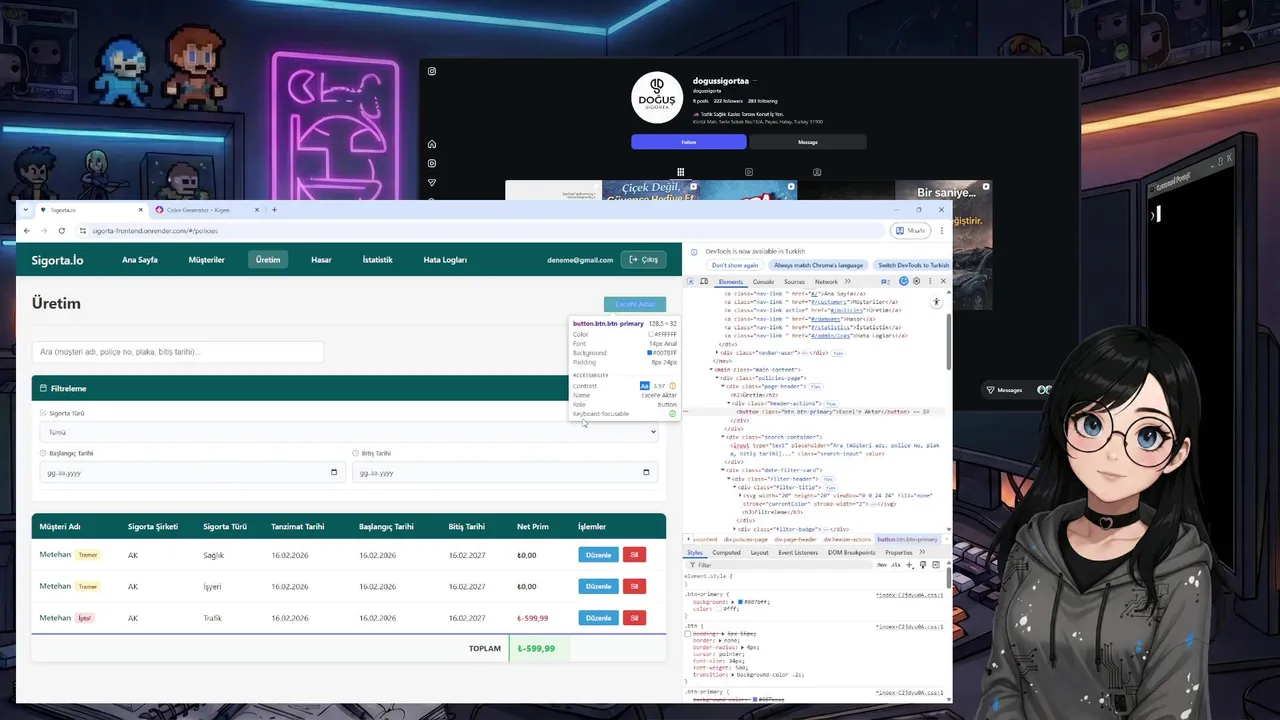This screenshot has height=720, width=1280.
Task: Open the Chrome tab search chevron
Action: click(x=26, y=210)
